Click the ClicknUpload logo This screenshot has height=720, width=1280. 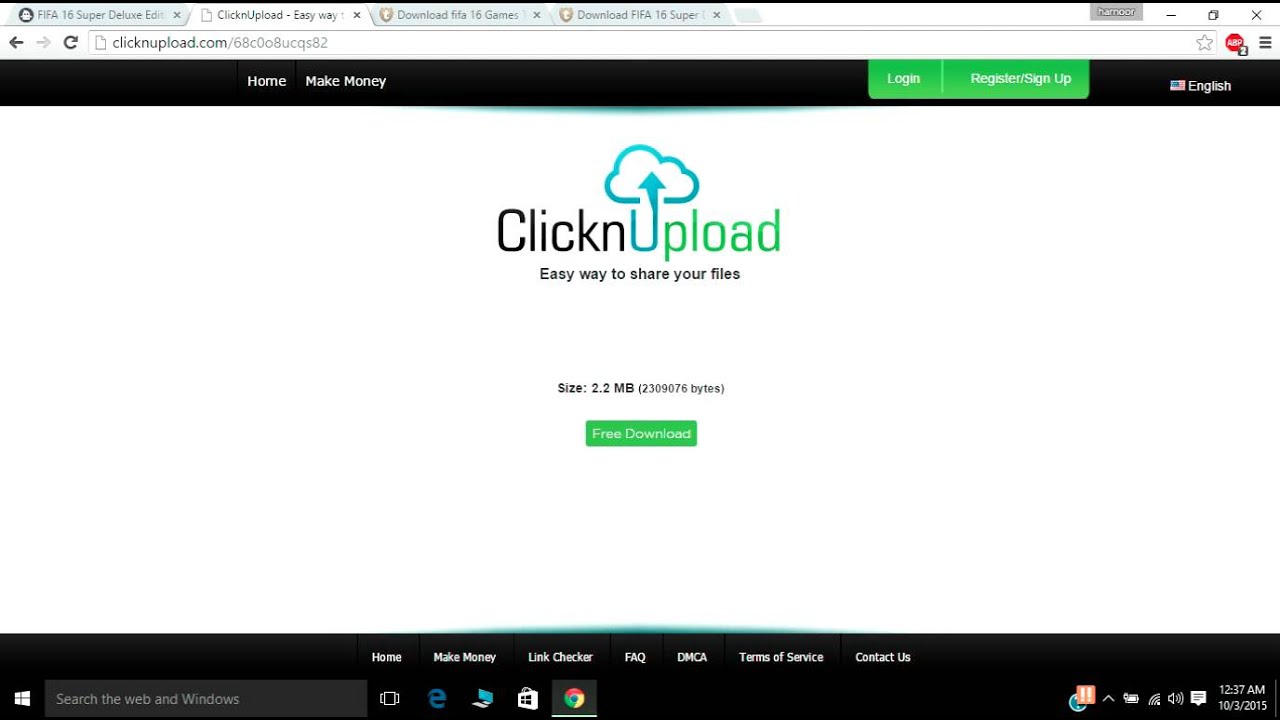tap(639, 203)
